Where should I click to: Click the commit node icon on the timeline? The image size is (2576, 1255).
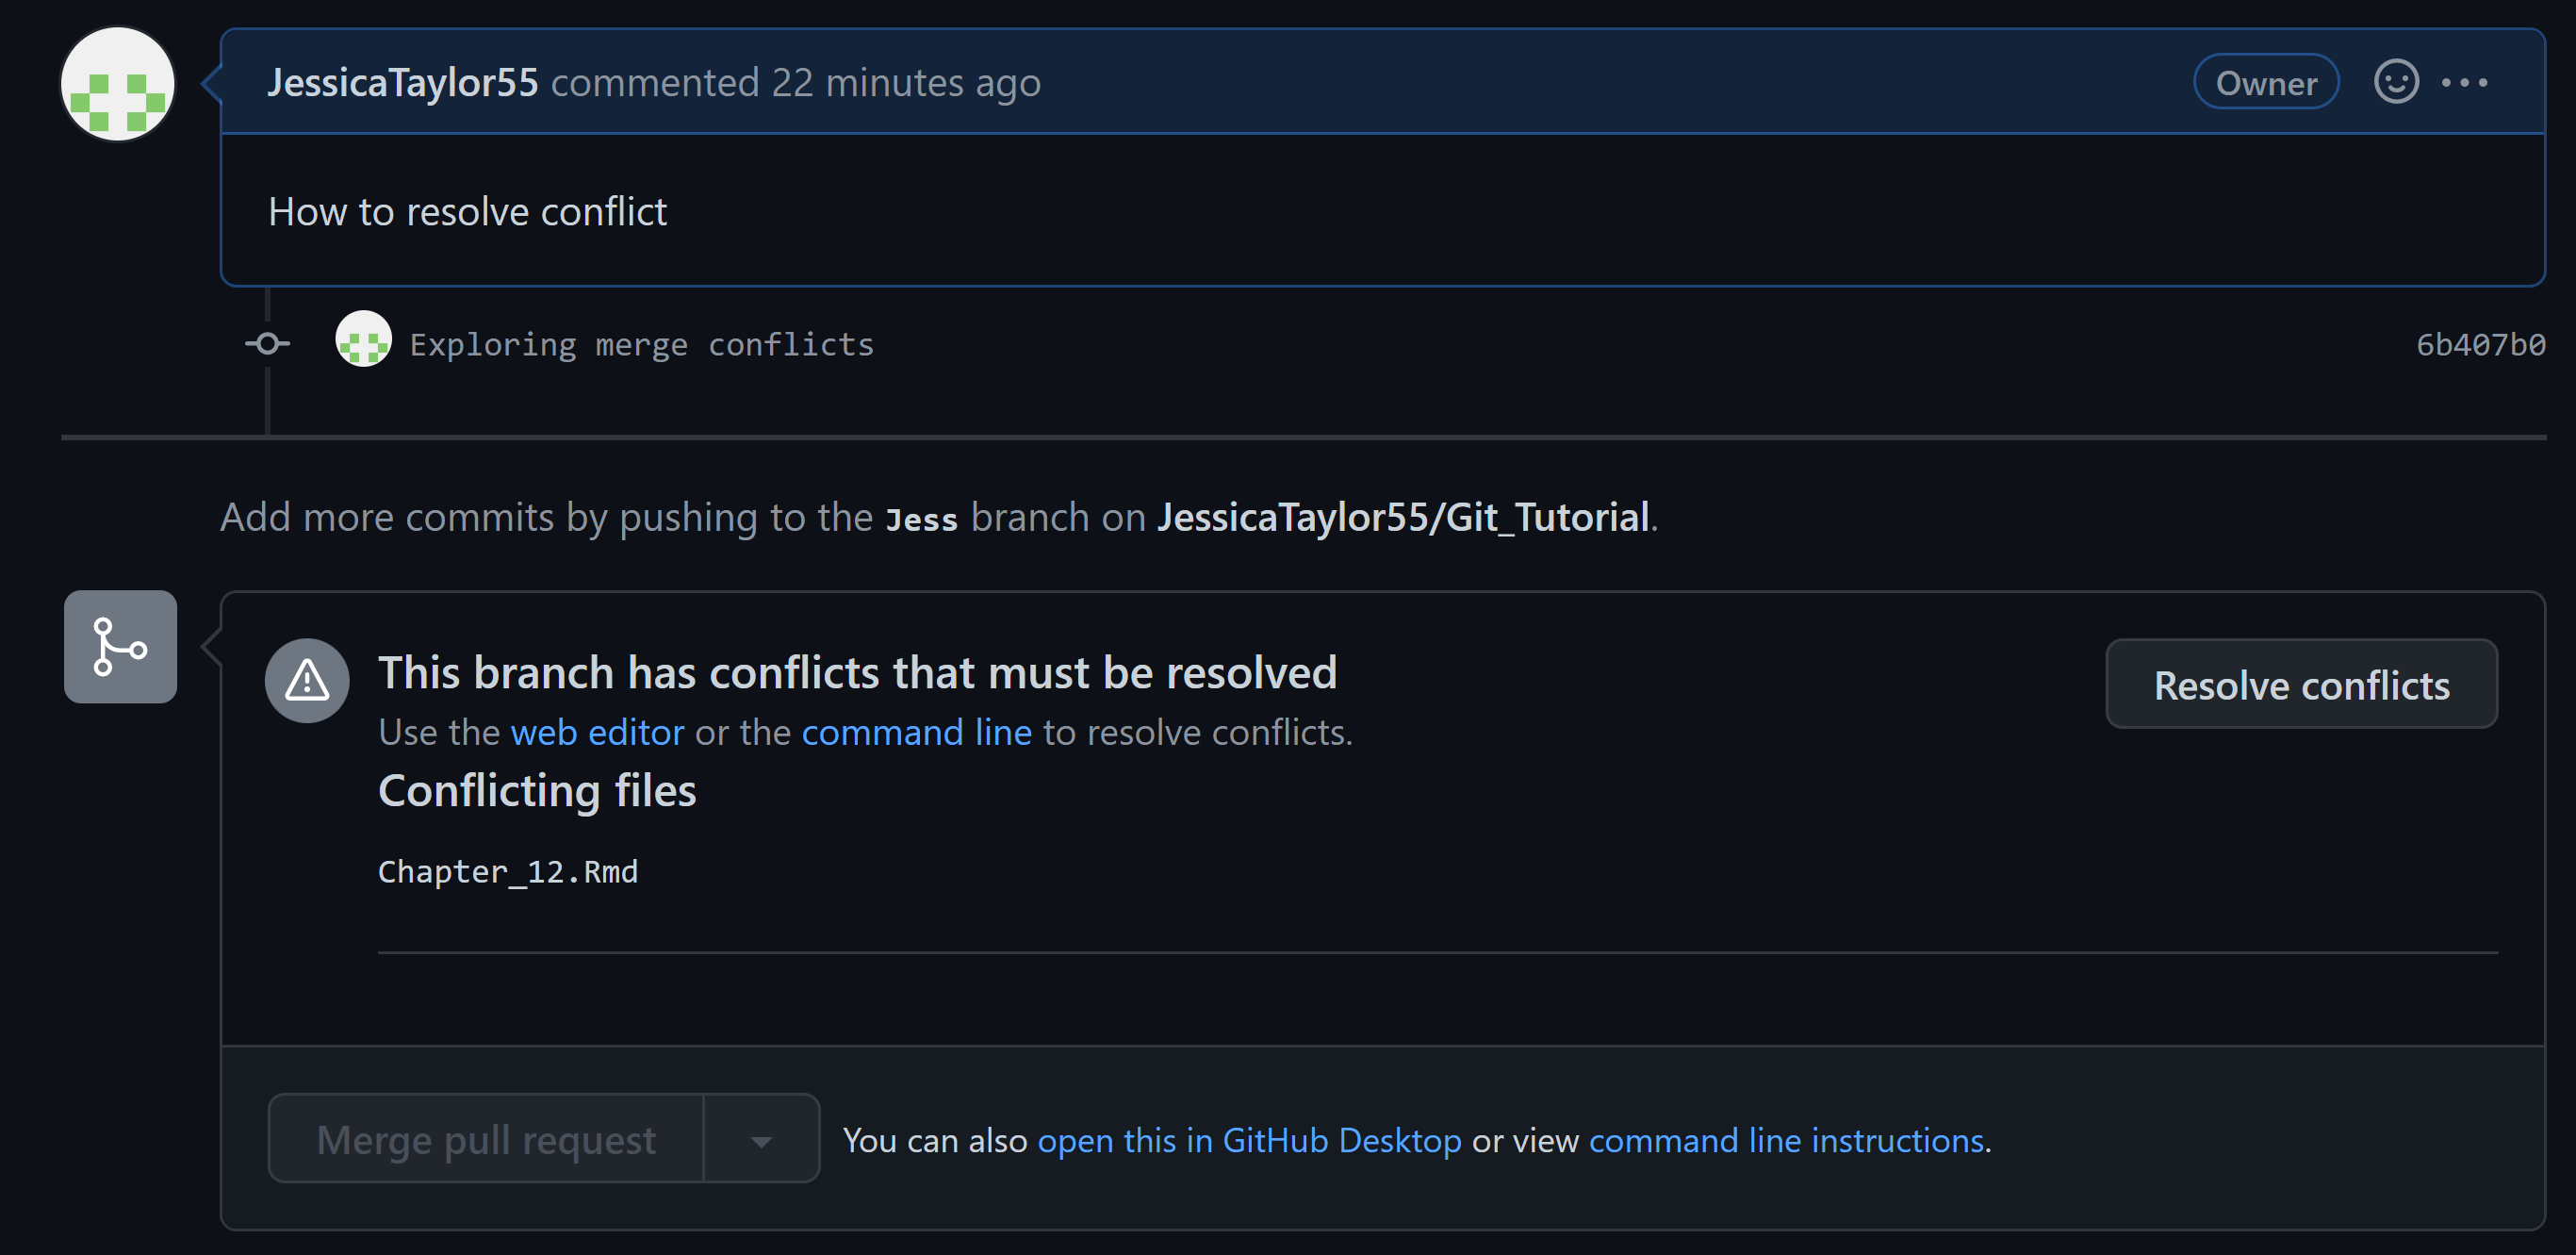[x=267, y=344]
